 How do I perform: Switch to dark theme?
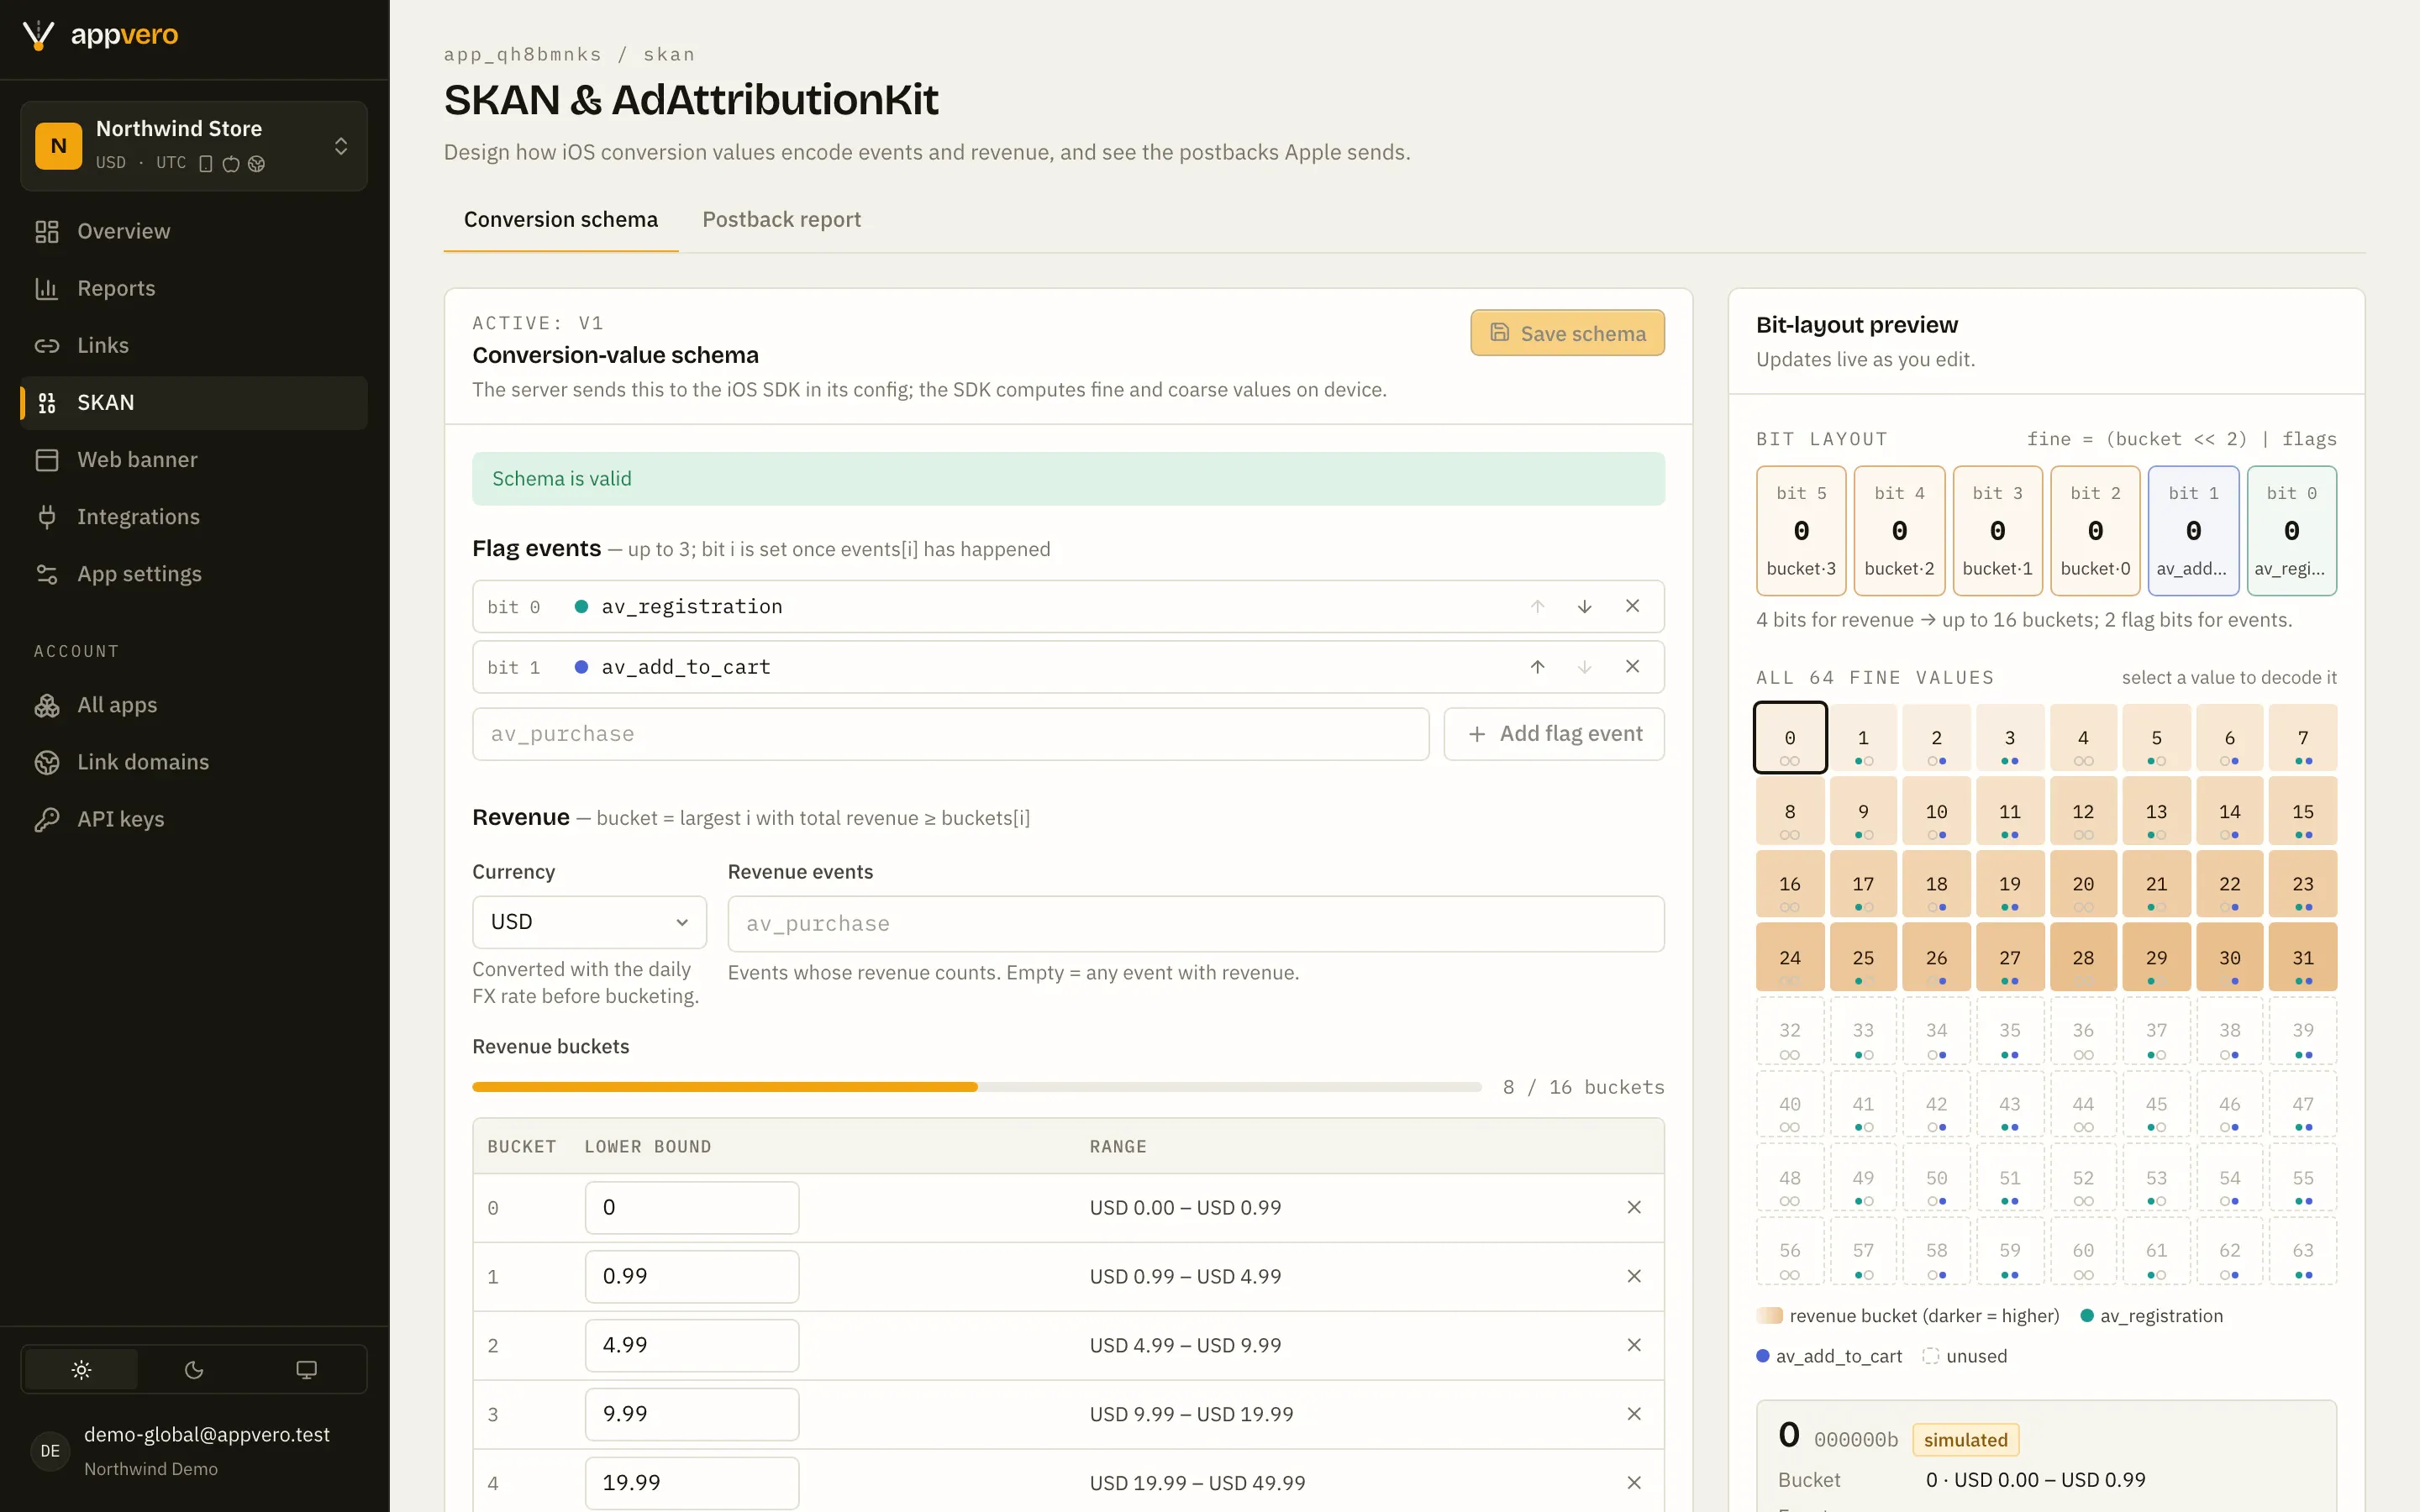point(194,1370)
